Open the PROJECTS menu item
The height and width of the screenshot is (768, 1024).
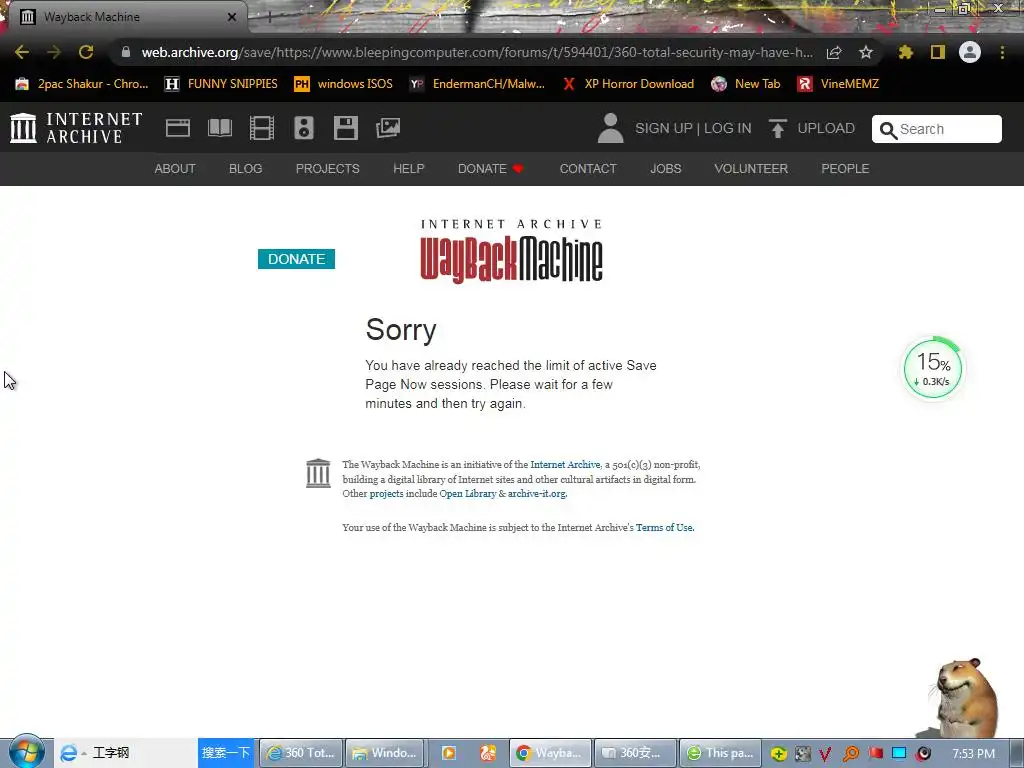[328, 168]
